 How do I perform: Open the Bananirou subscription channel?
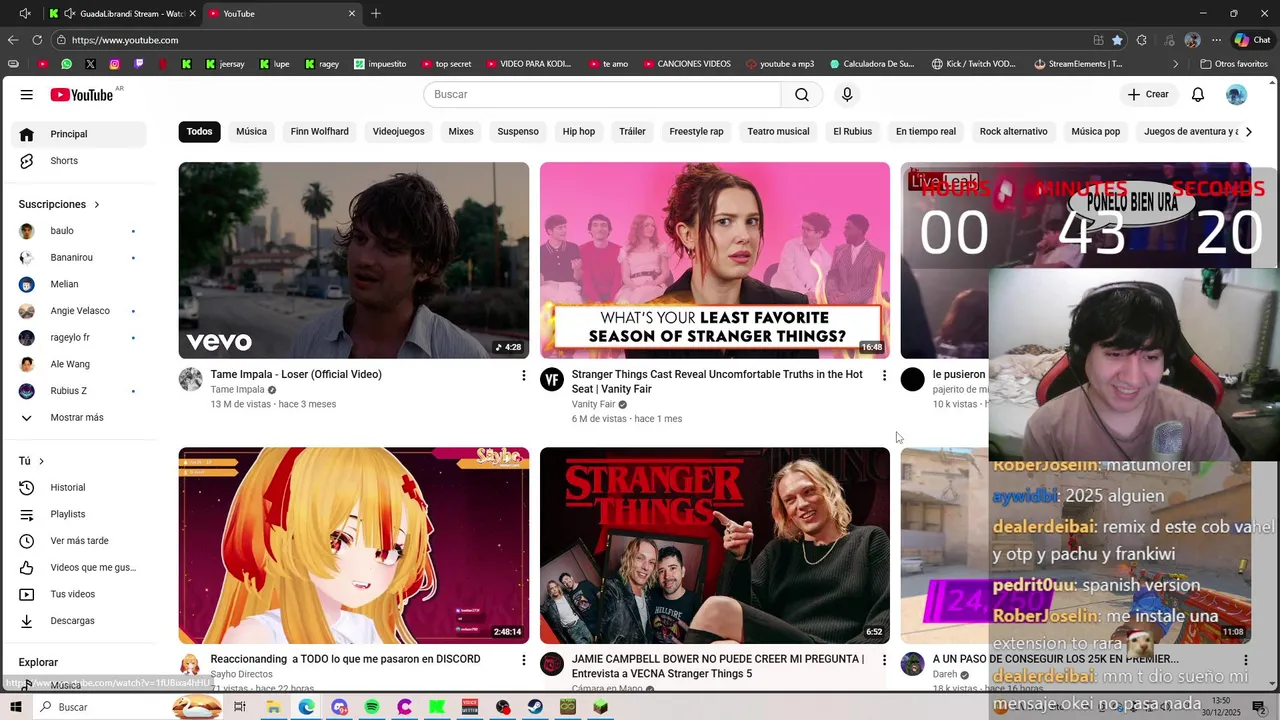[80, 257]
